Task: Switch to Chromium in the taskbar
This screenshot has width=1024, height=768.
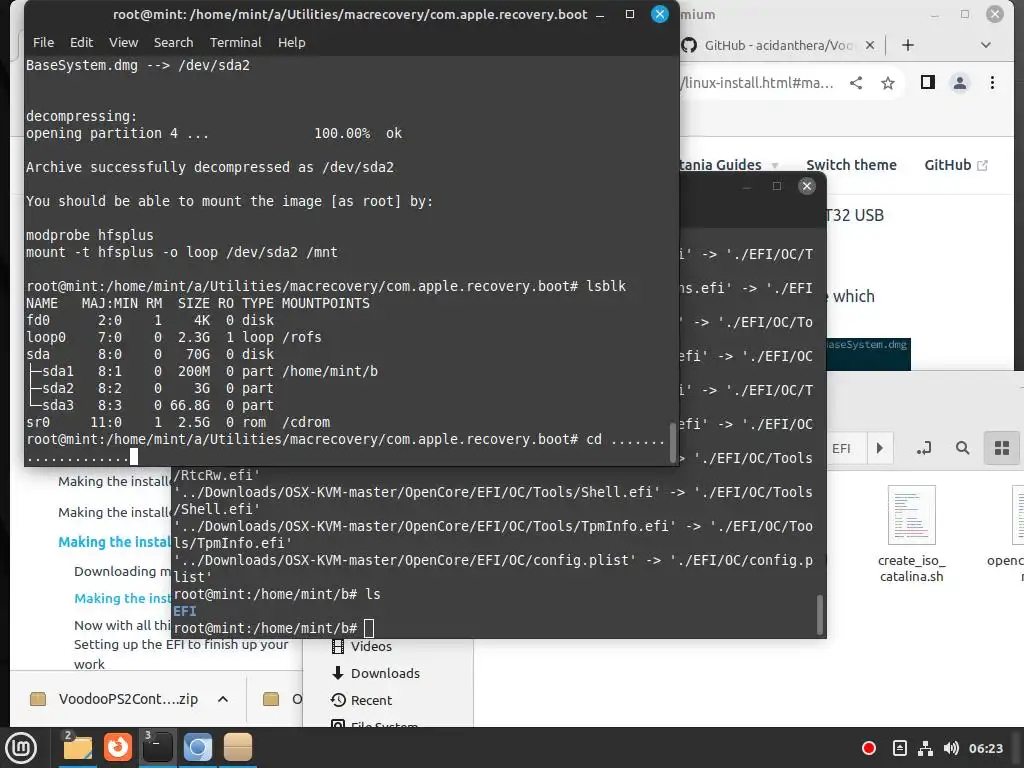Action: (x=198, y=748)
